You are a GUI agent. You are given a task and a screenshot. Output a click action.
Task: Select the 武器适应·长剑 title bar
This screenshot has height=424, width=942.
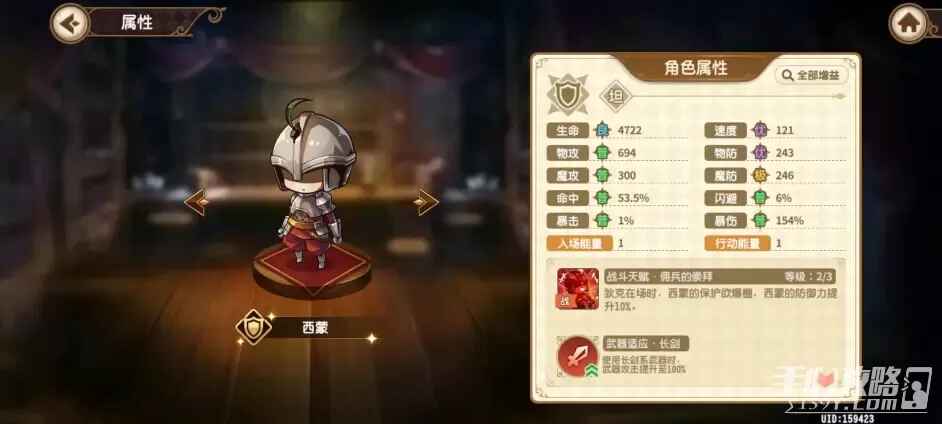[x=645, y=344]
